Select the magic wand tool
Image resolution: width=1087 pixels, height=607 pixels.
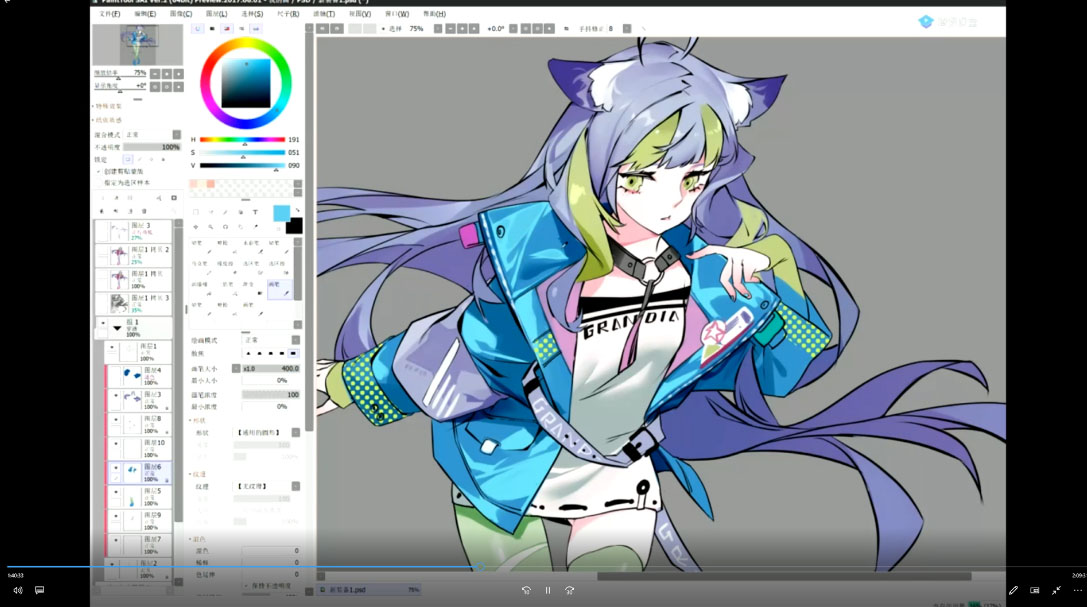[x=225, y=212]
